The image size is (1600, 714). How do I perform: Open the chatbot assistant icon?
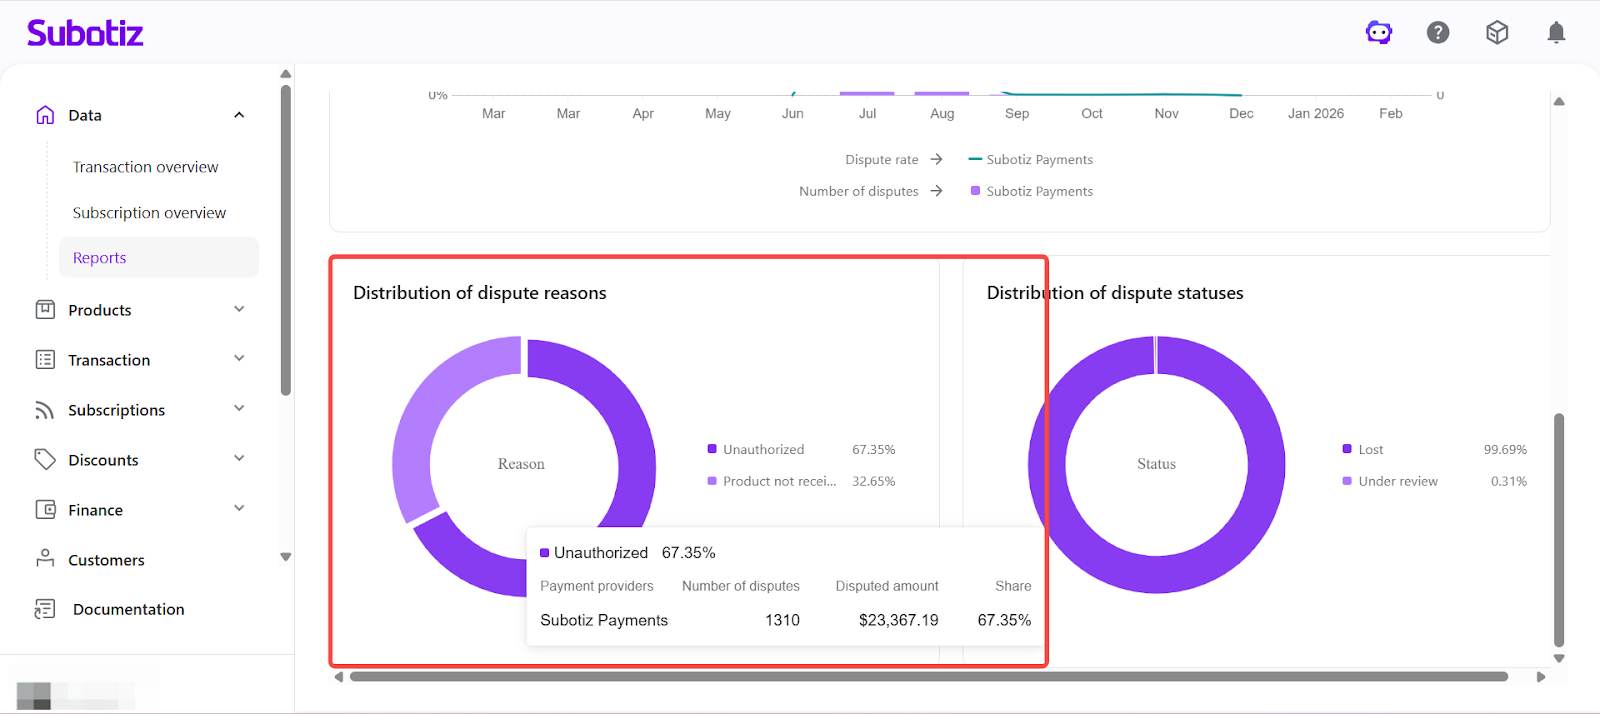click(x=1379, y=33)
